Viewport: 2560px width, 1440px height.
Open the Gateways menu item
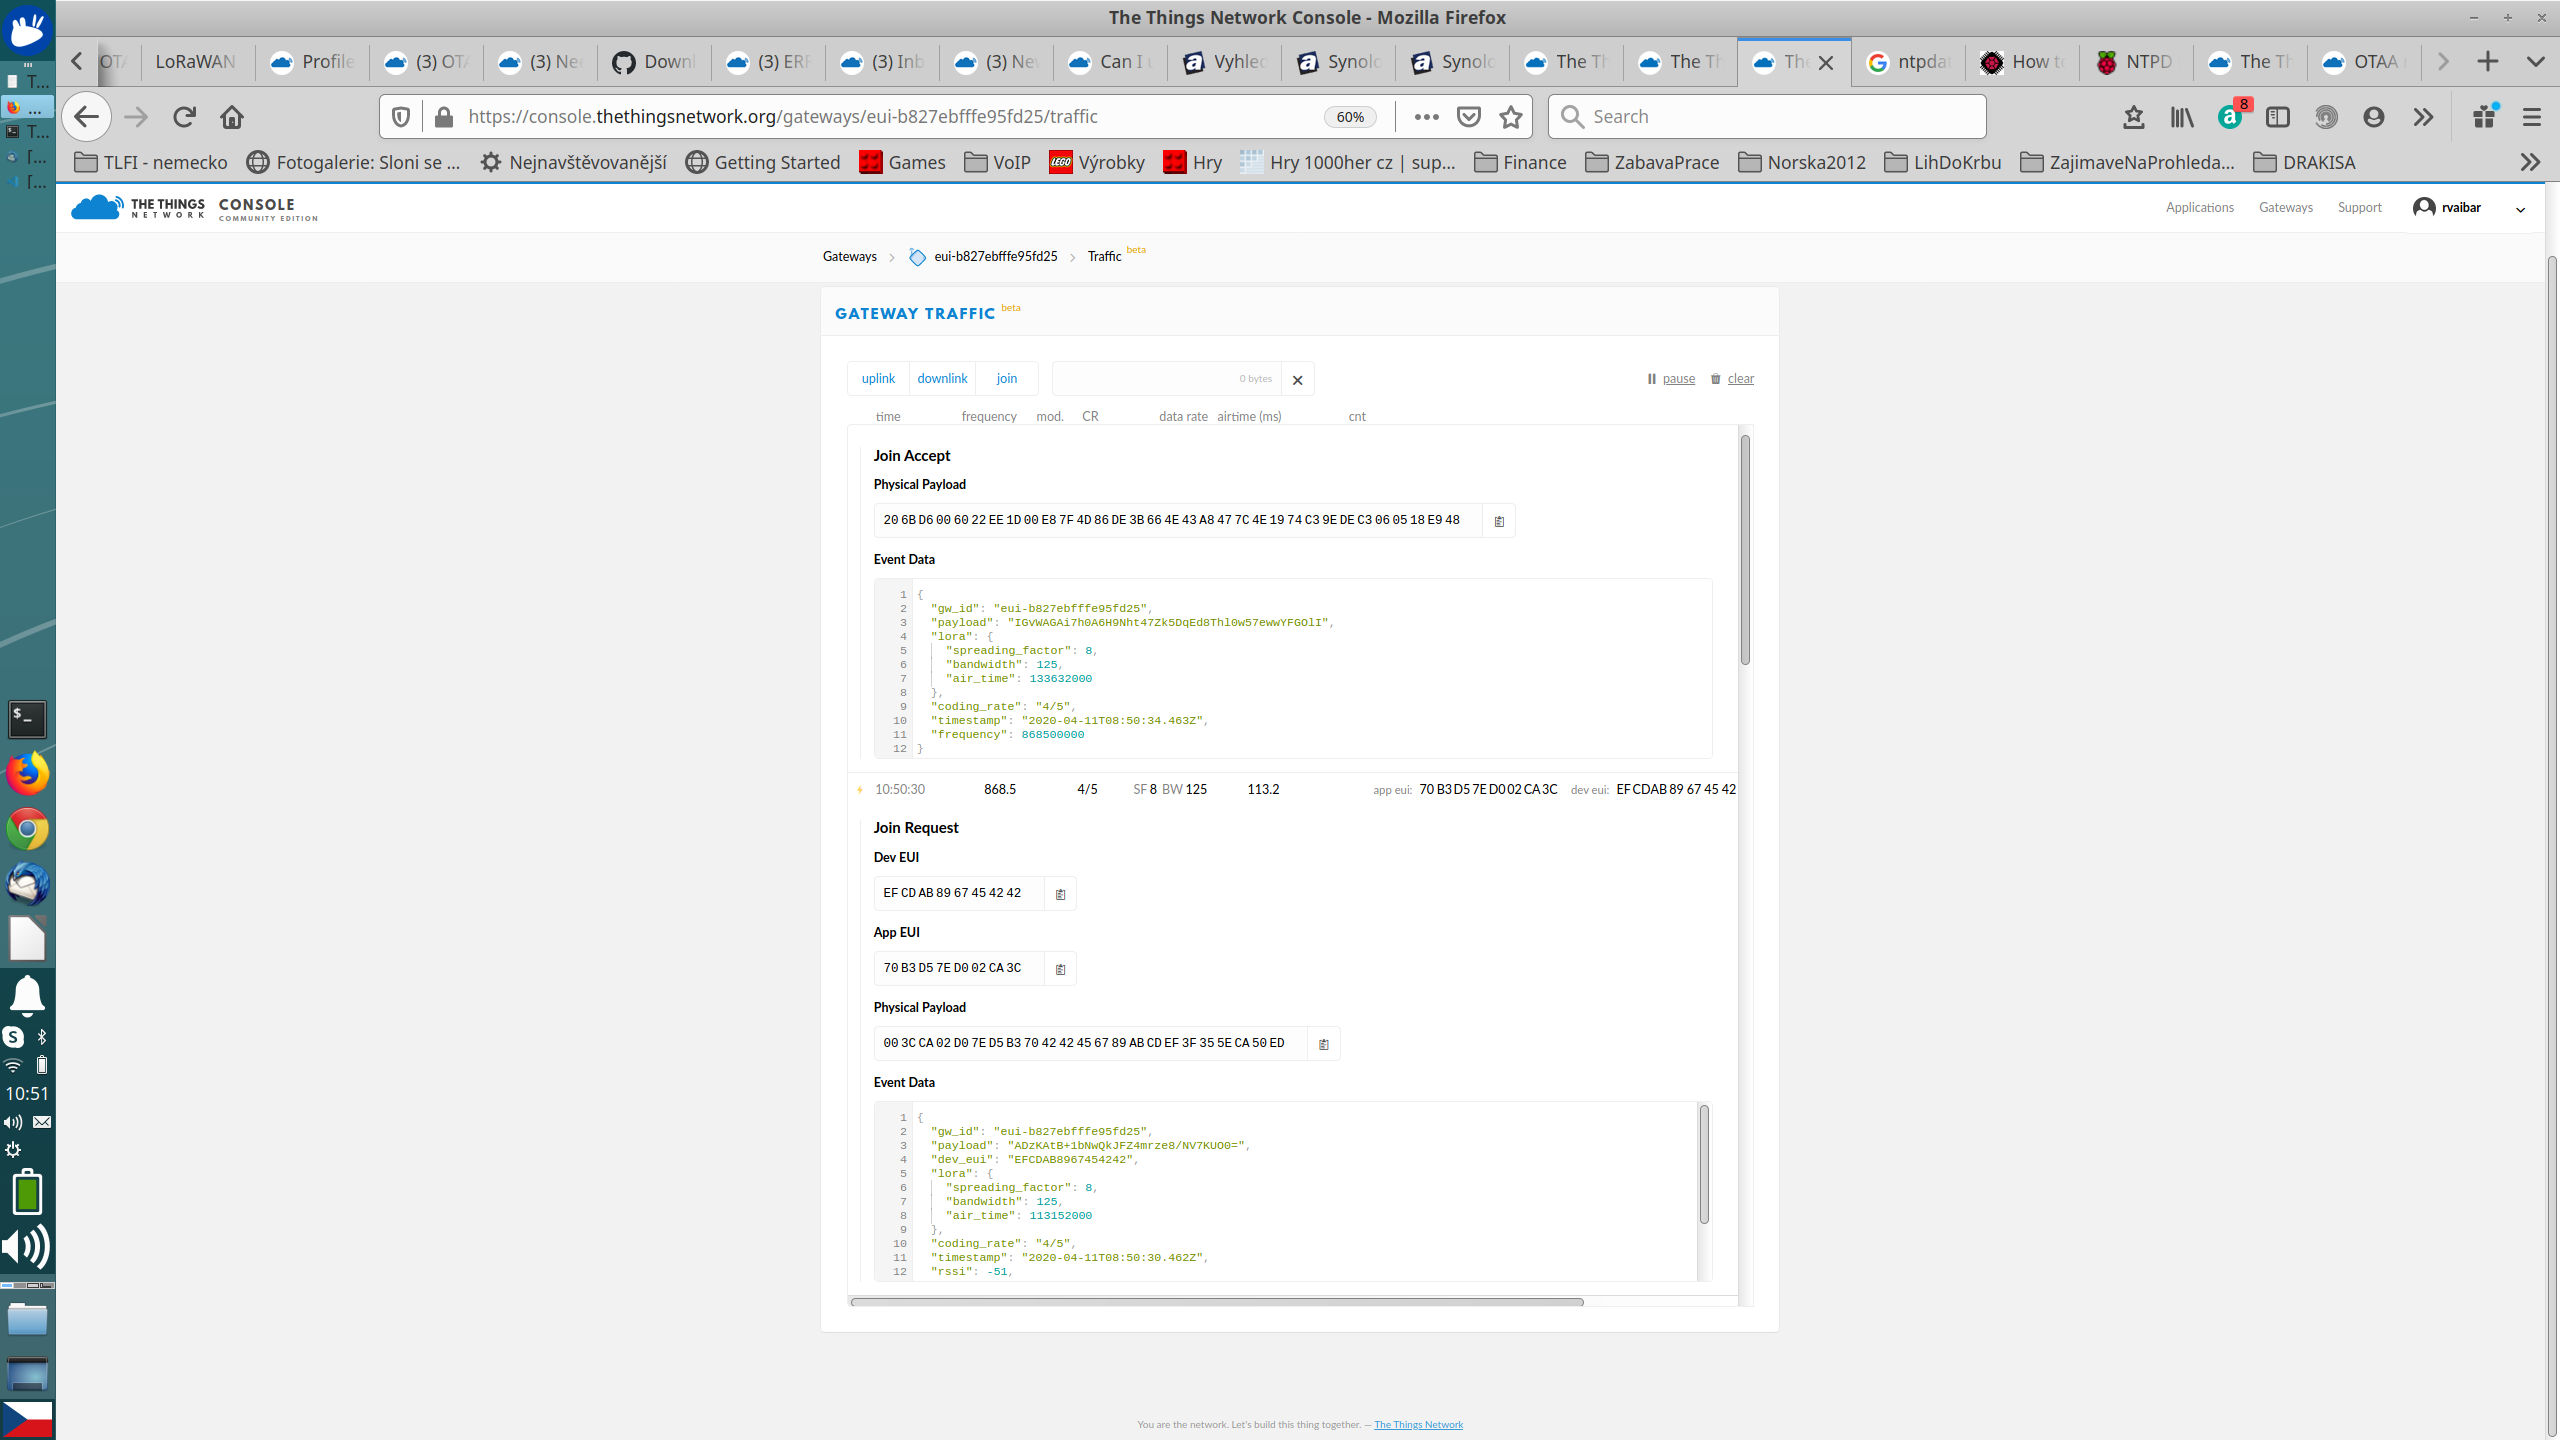tap(2285, 208)
